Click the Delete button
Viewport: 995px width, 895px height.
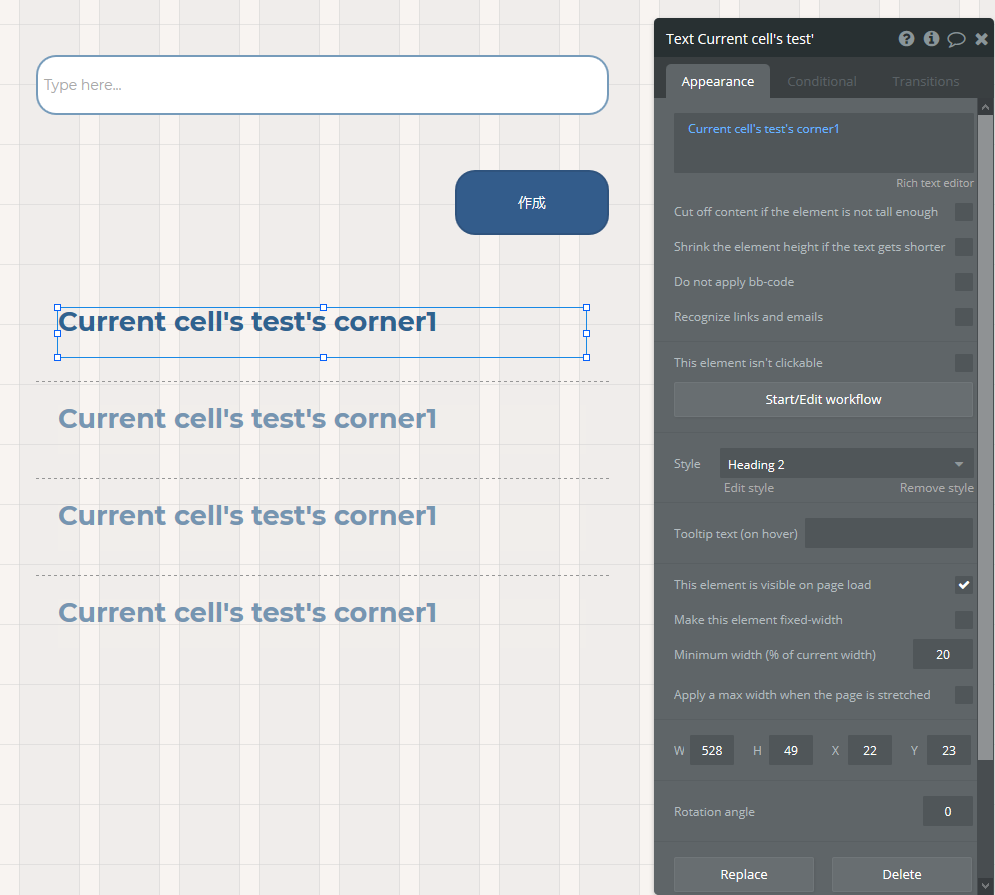[x=902, y=874]
